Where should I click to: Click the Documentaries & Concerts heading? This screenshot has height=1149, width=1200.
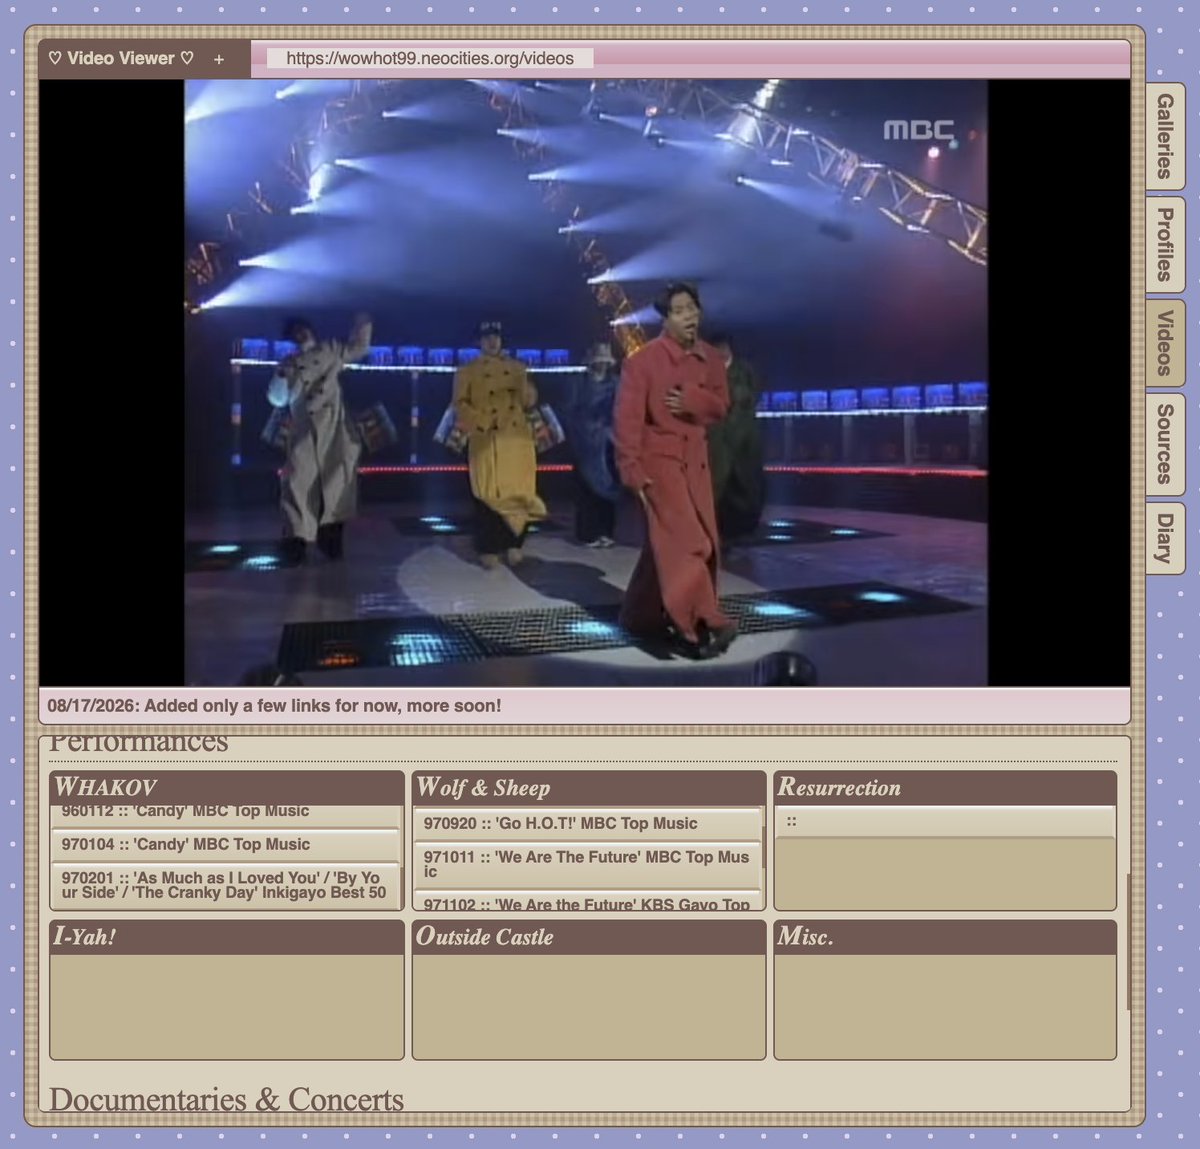pos(227,1099)
